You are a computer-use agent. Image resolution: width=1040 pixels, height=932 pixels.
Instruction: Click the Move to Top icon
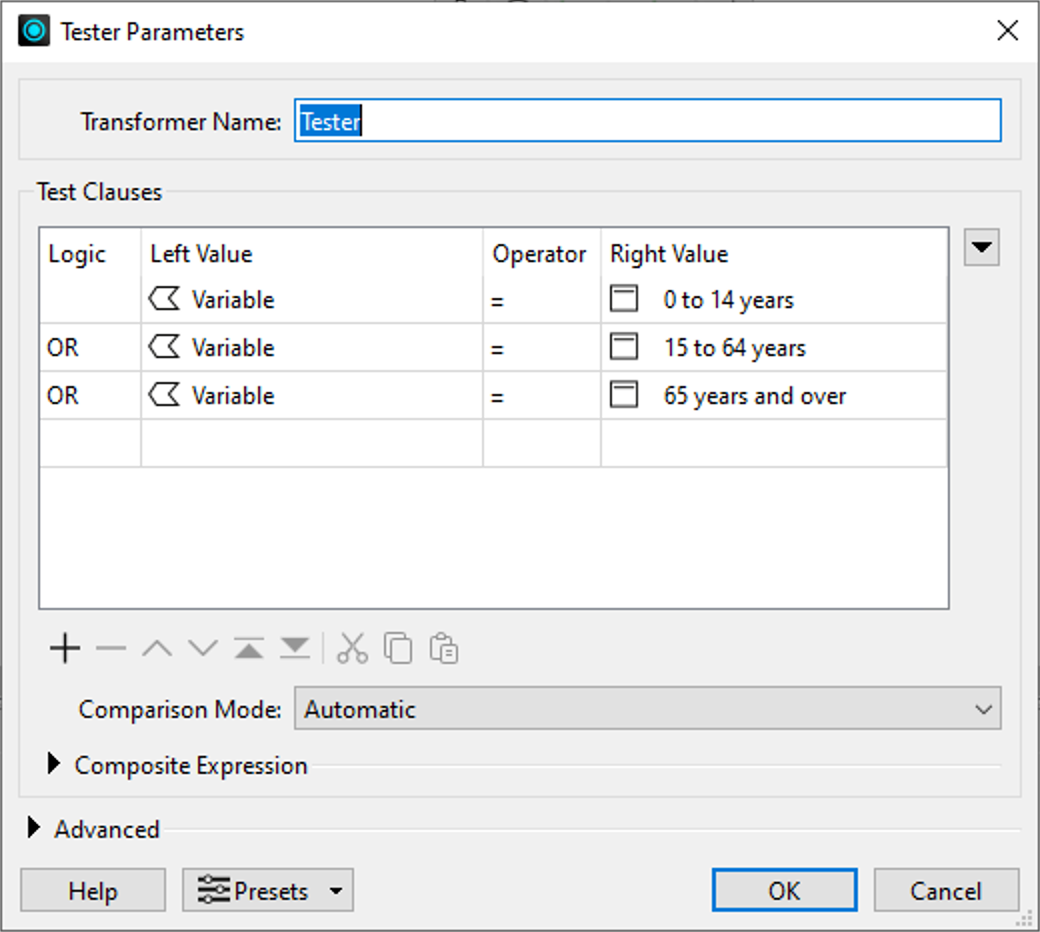[x=249, y=648]
